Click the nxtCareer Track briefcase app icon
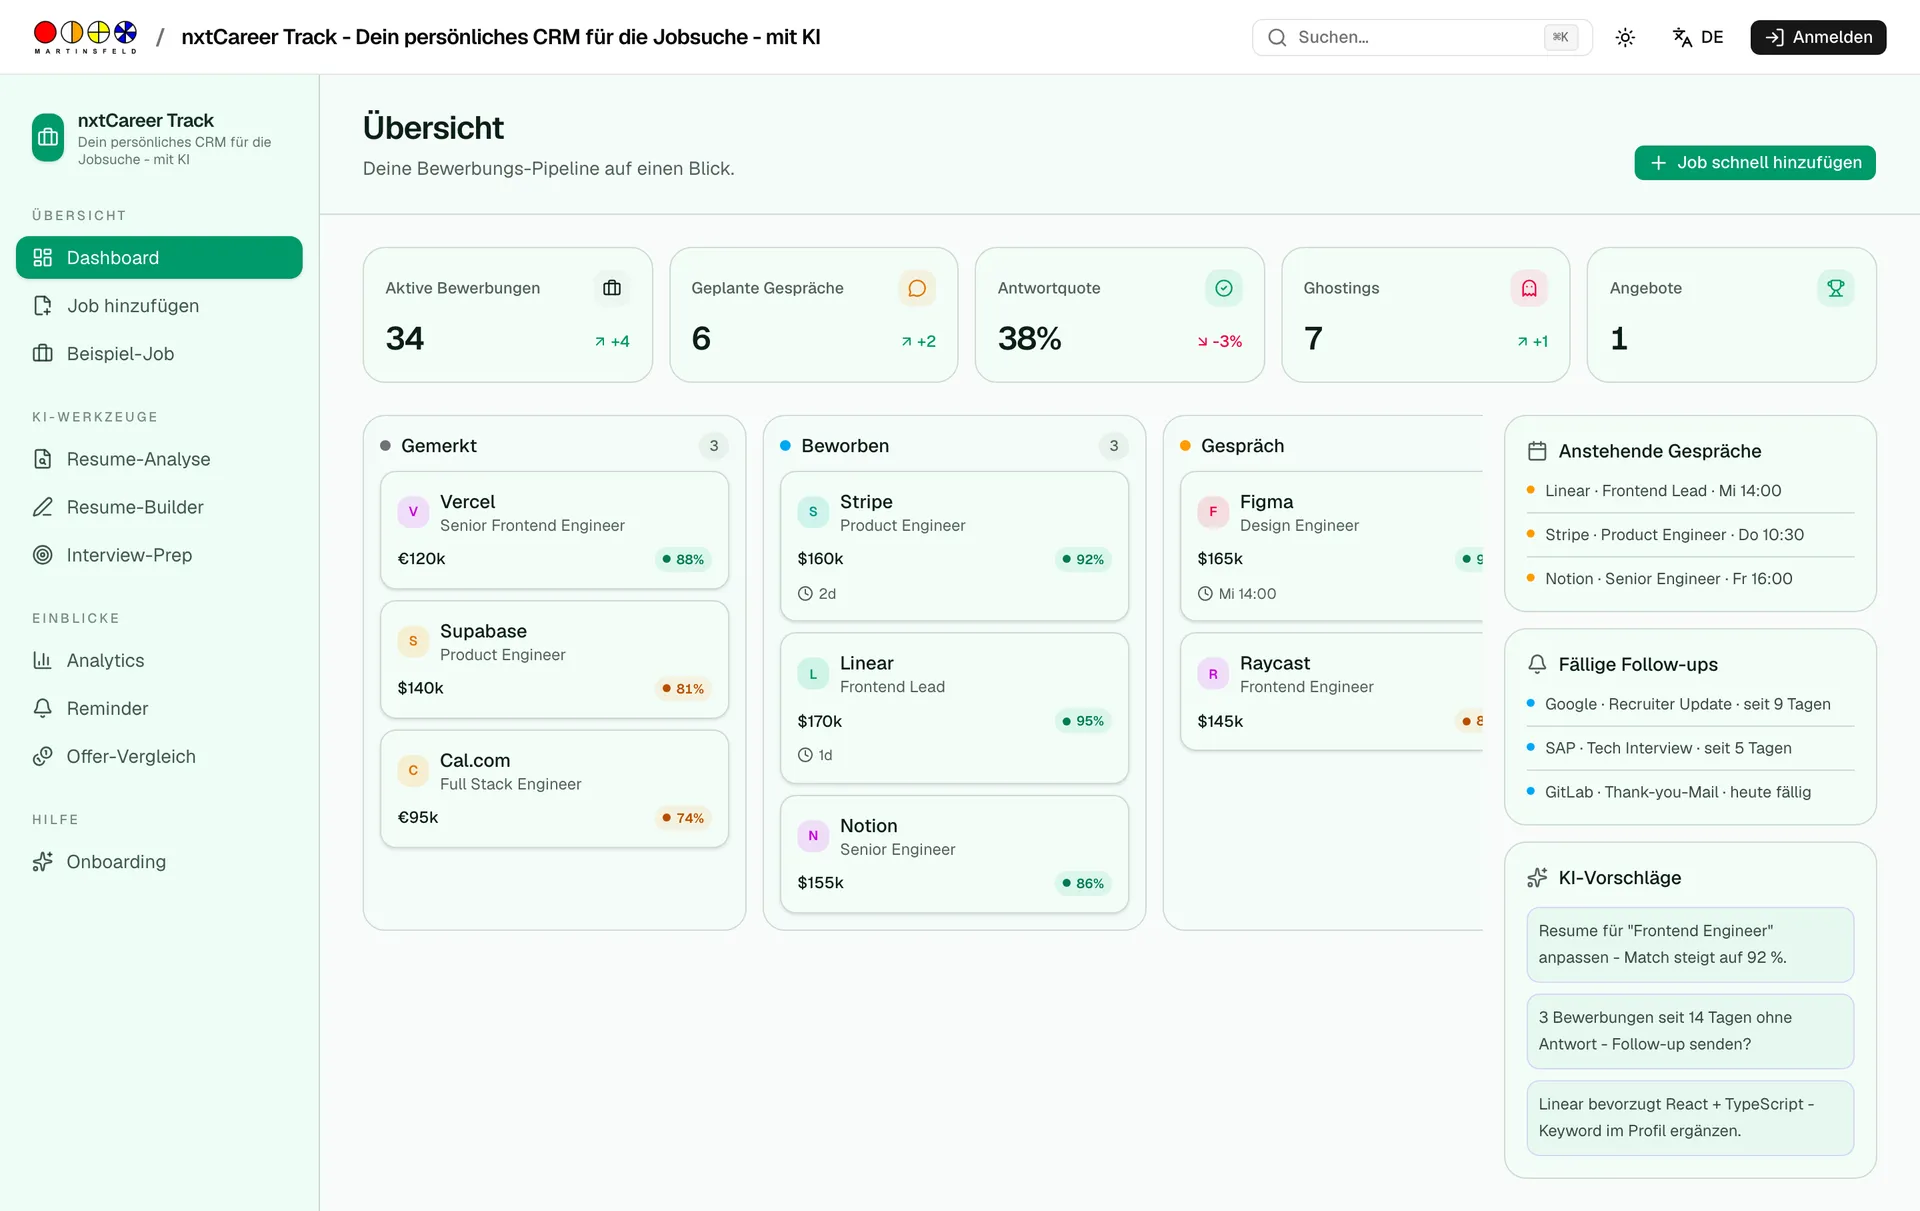 pyautogui.click(x=48, y=138)
